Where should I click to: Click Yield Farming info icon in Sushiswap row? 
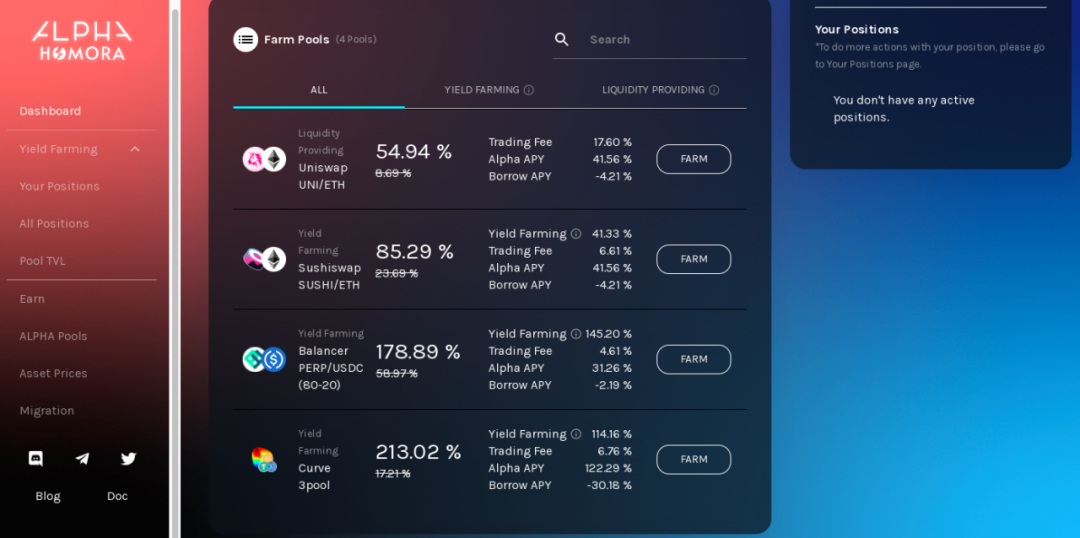click(x=576, y=234)
